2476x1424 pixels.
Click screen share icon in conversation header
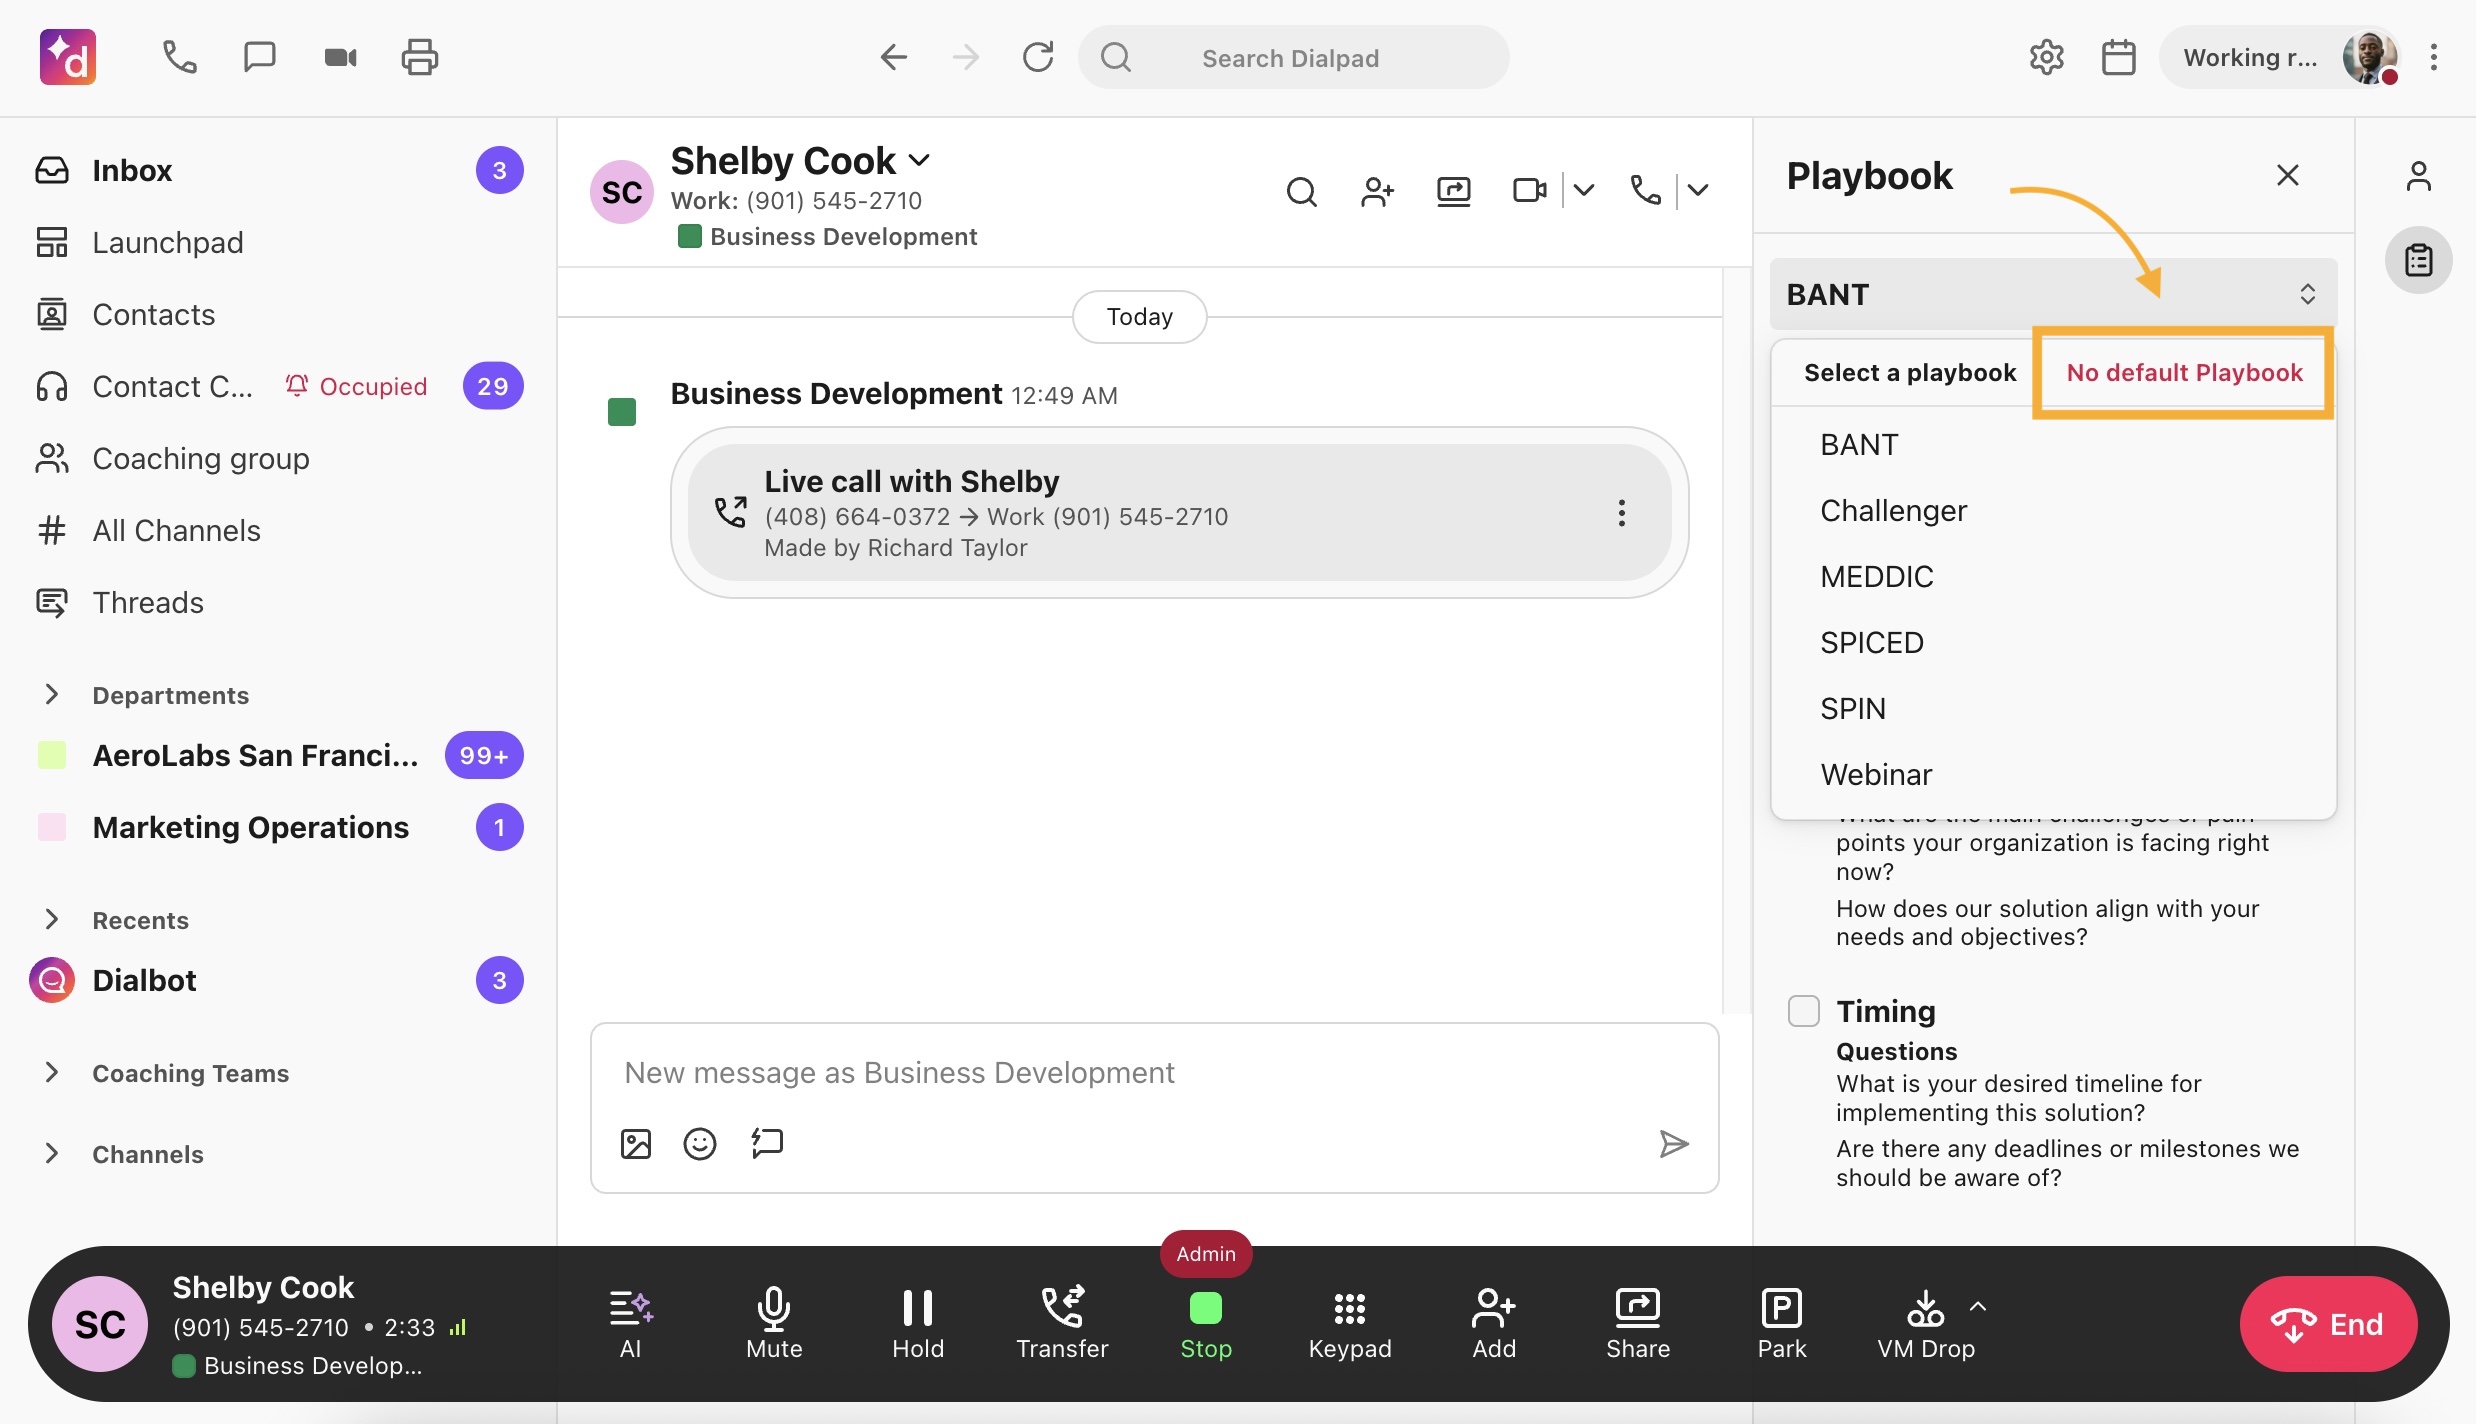point(1453,190)
